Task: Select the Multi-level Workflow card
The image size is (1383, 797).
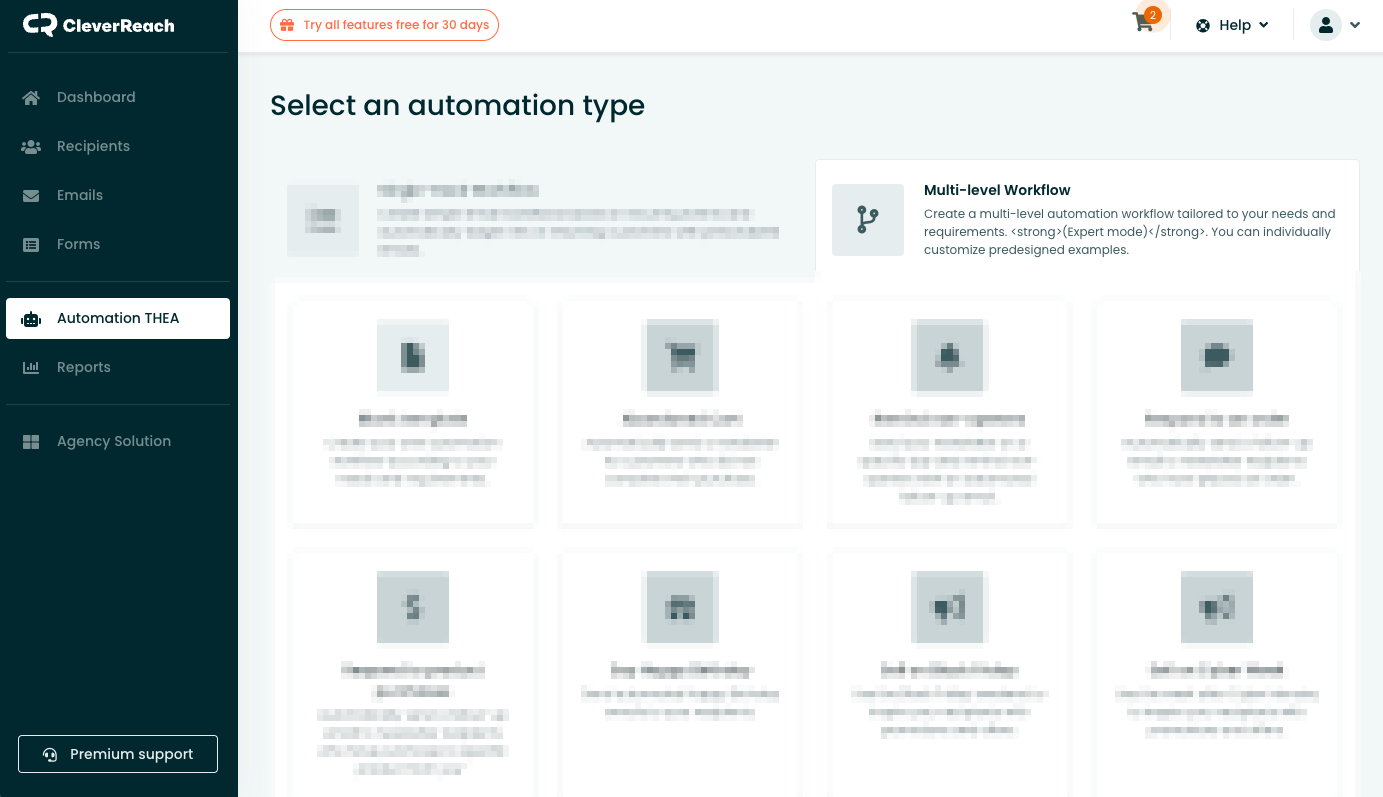Action: tap(1087, 219)
